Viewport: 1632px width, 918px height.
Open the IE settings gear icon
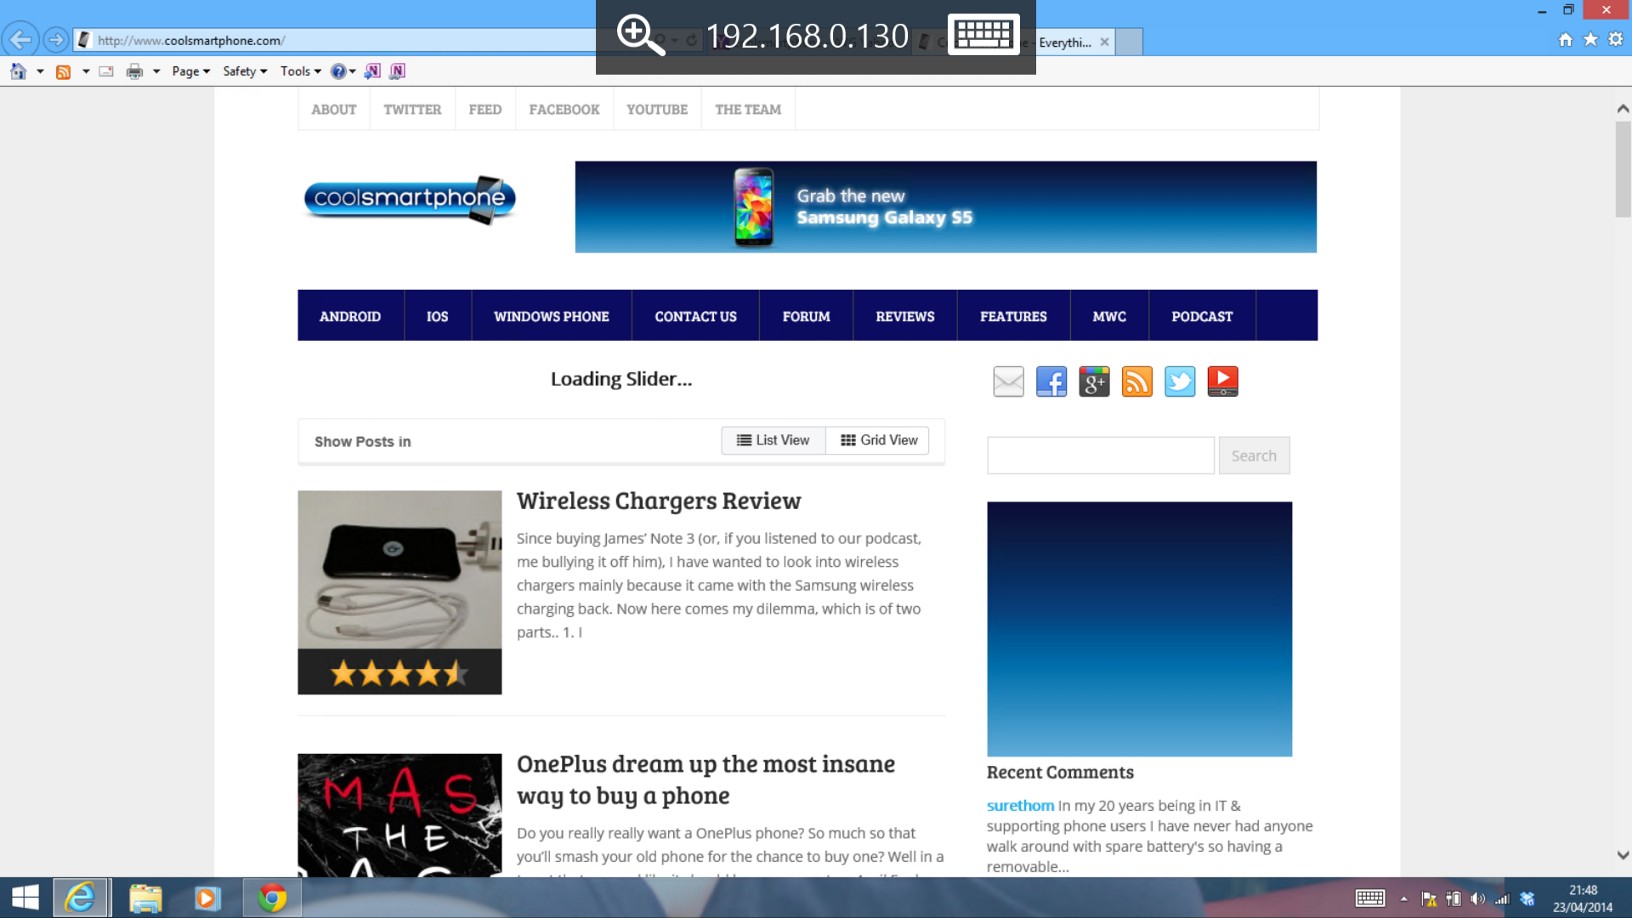coord(1616,40)
